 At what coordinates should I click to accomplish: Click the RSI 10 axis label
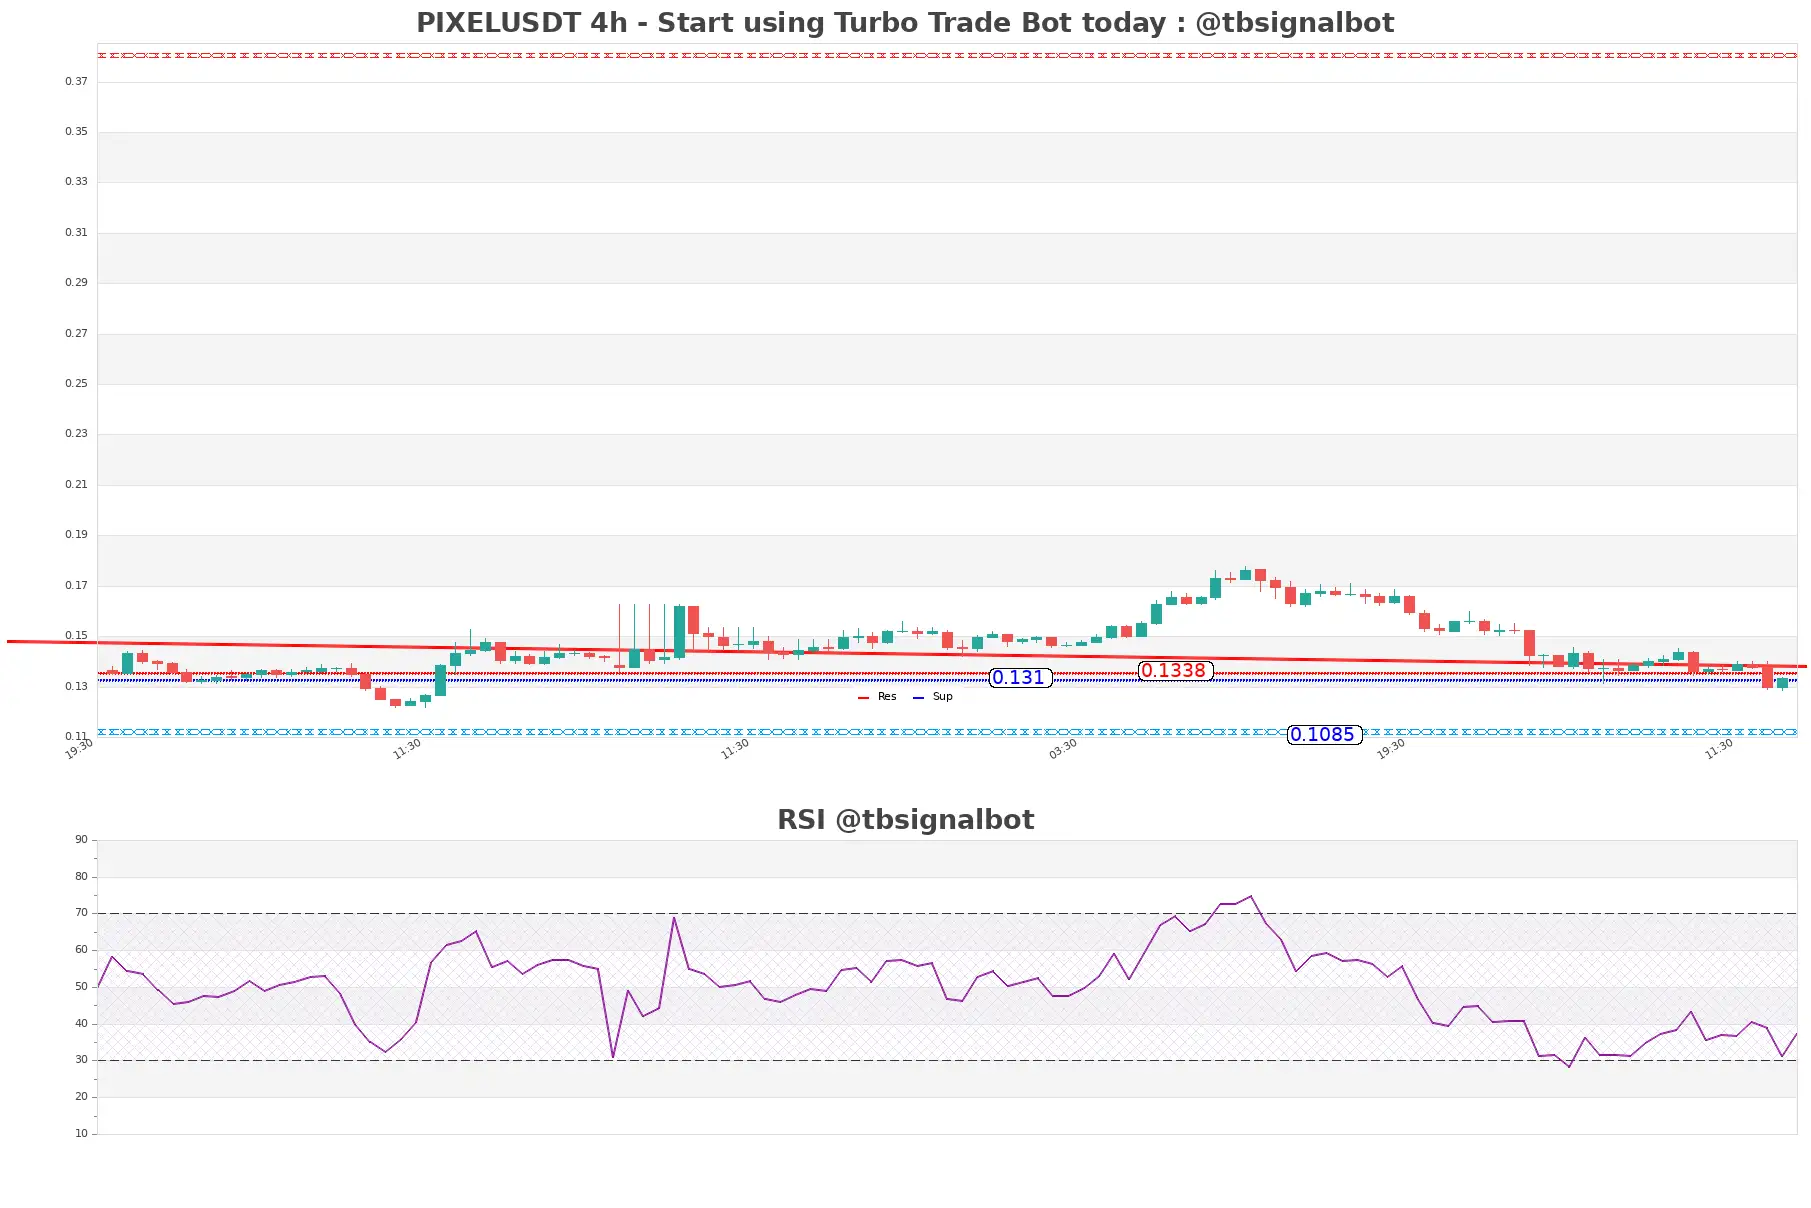tap(81, 1134)
